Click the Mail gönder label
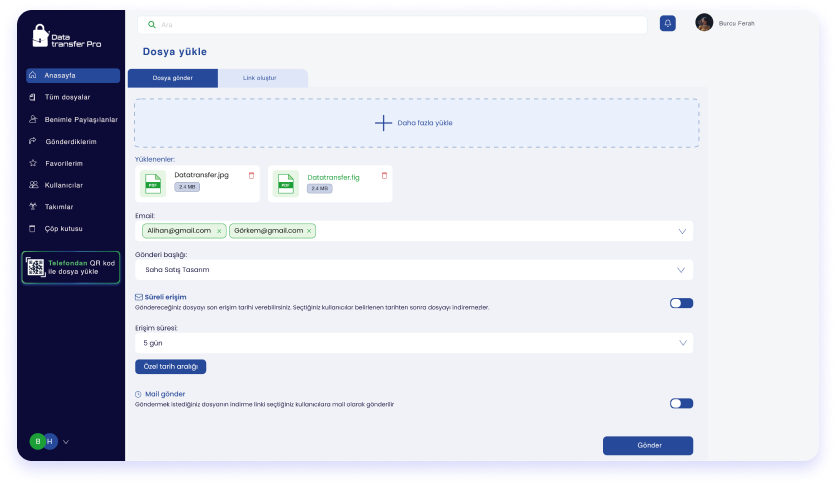 (165, 394)
